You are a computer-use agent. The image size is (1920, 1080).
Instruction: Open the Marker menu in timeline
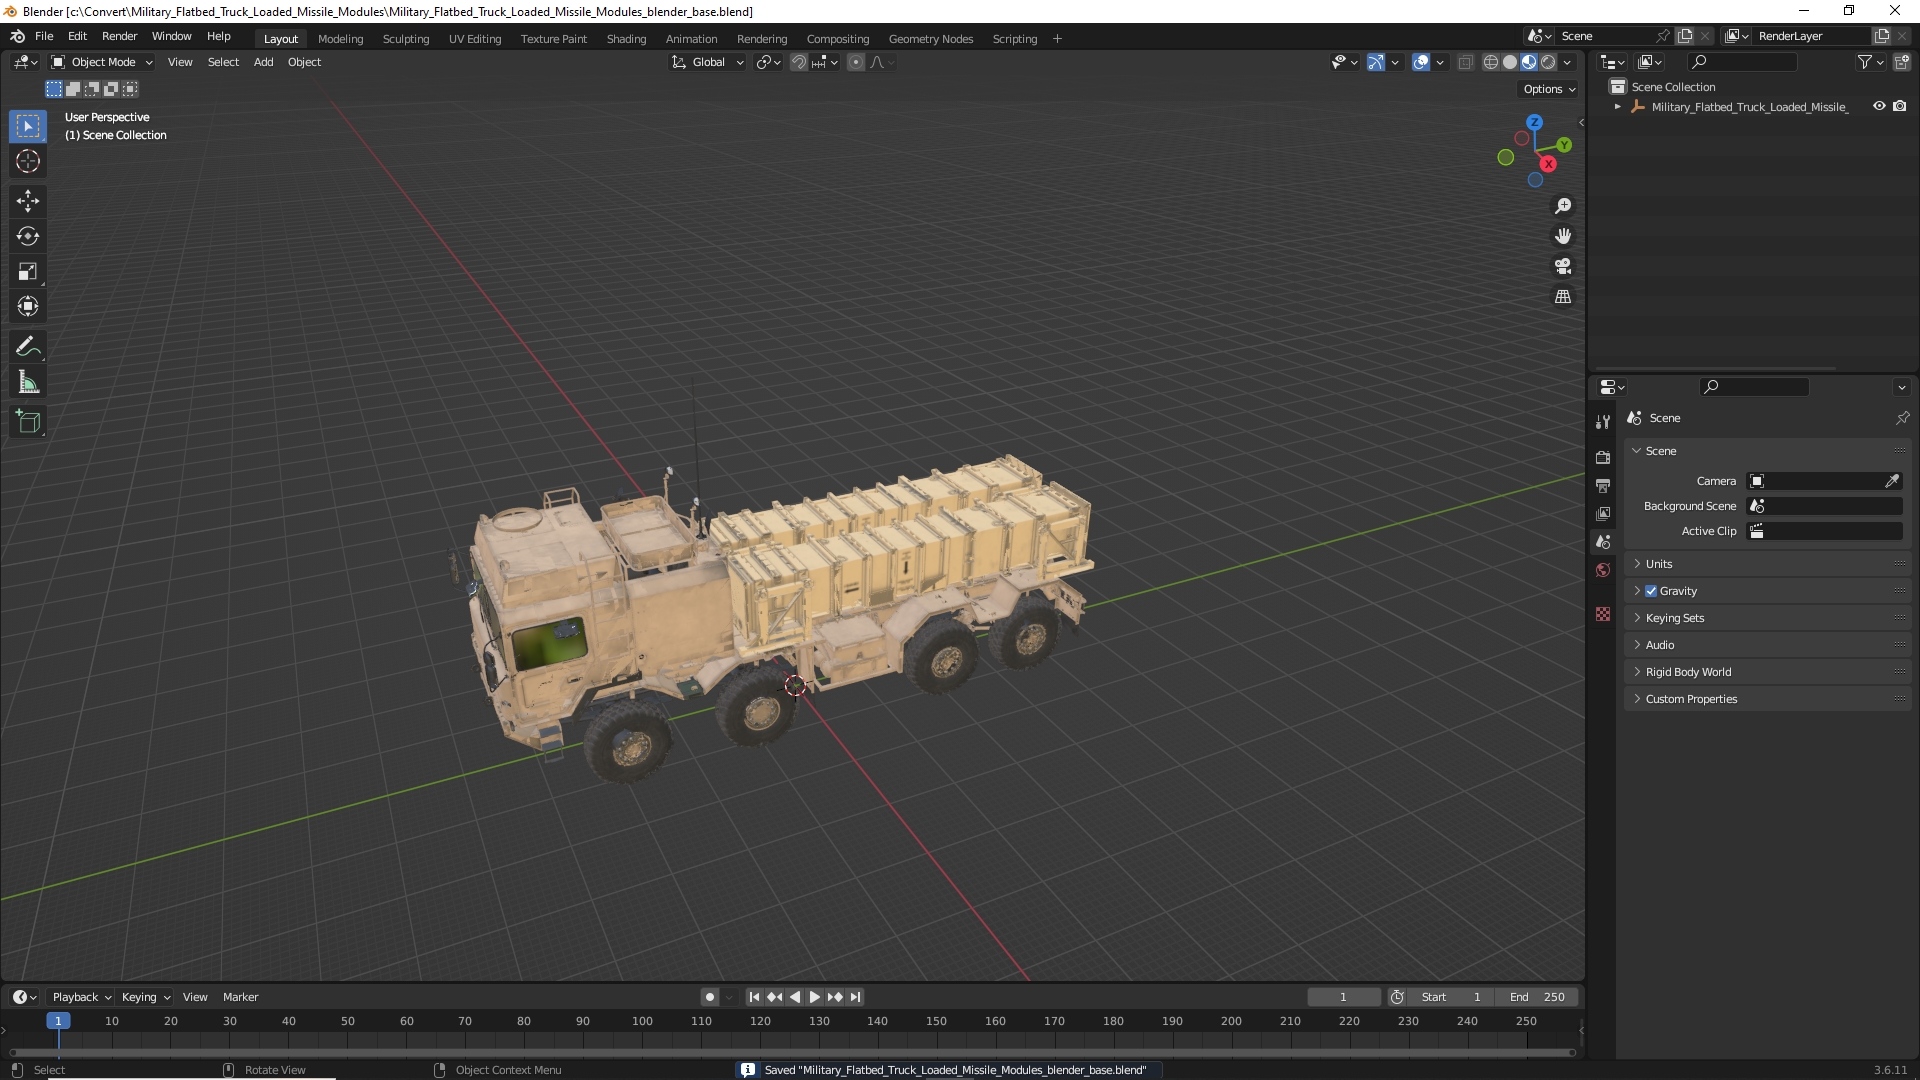(x=240, y=997)
